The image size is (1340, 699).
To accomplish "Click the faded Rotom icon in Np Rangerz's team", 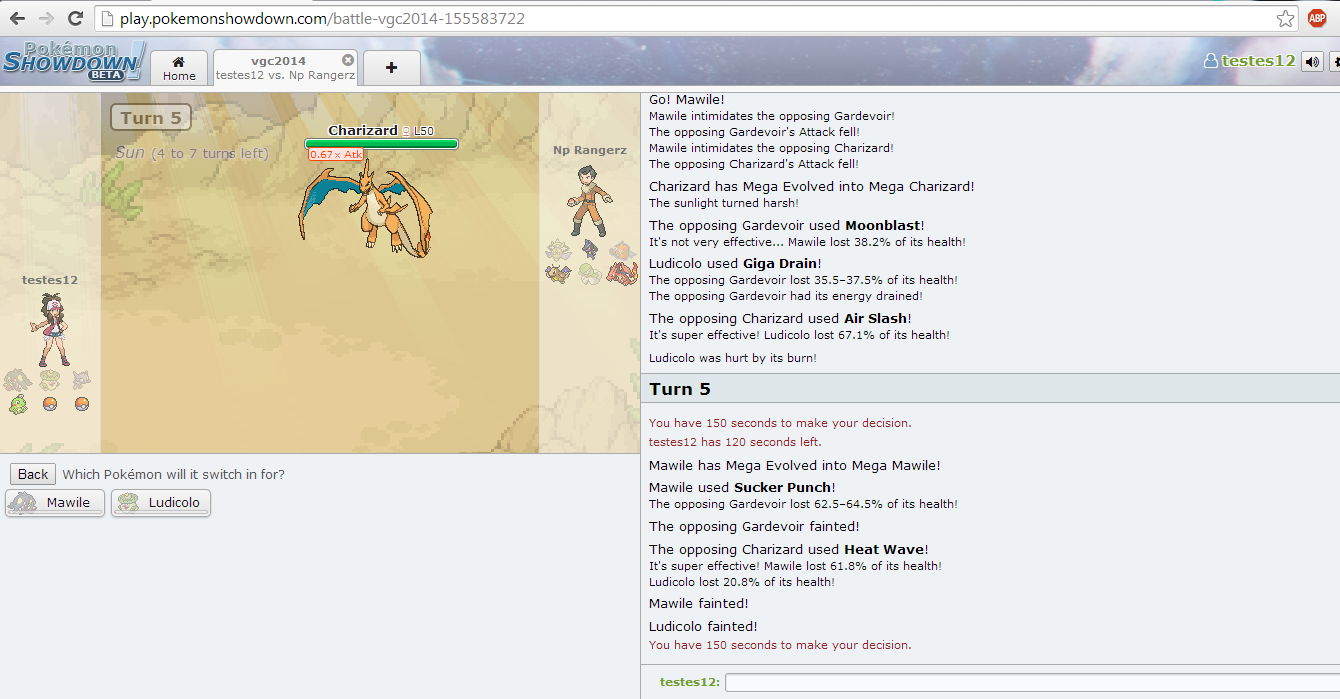I will pyautogui.click(x=621, y=249).
